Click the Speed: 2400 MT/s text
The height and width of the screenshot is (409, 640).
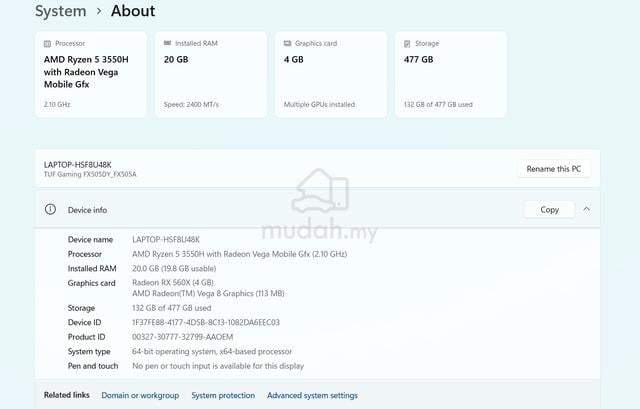tap(191, 104)
